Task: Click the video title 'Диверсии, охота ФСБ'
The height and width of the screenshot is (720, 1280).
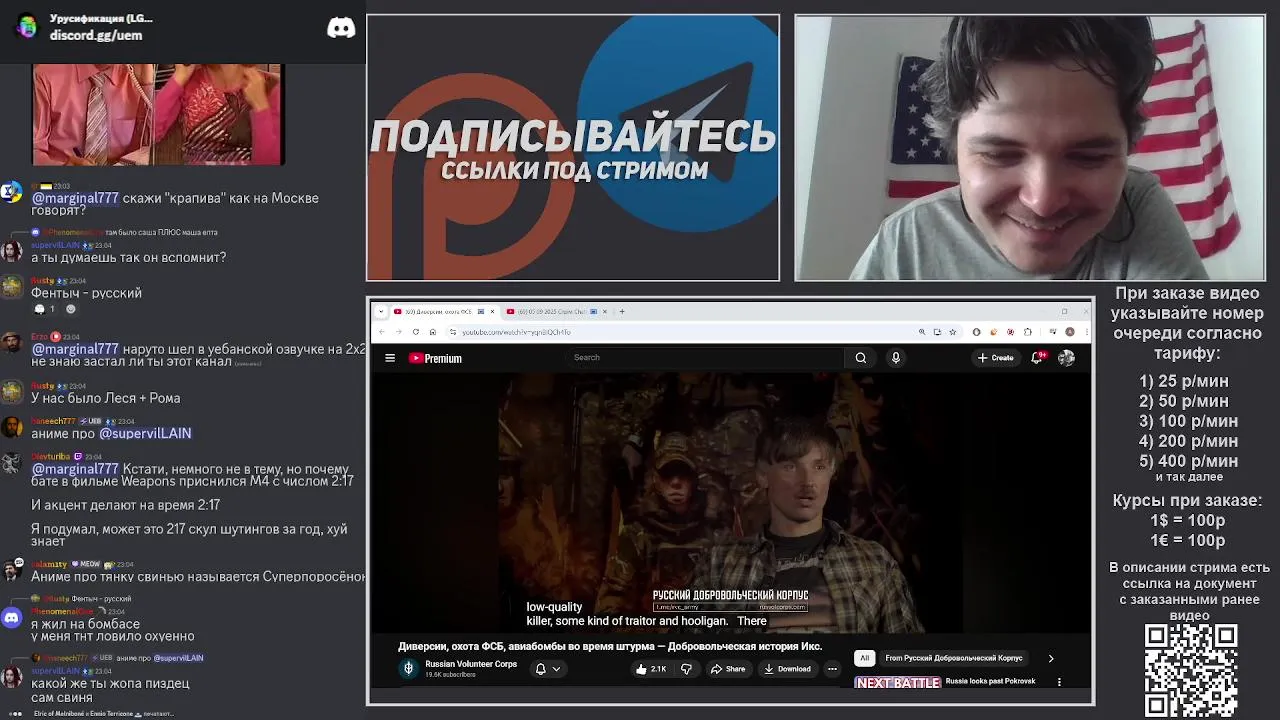Action: [610, 646]
